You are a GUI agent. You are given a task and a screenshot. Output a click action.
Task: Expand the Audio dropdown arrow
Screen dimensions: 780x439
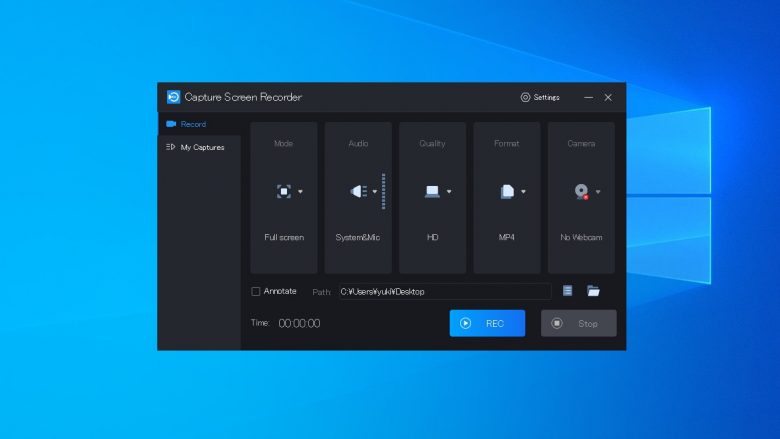coord(375,192)
